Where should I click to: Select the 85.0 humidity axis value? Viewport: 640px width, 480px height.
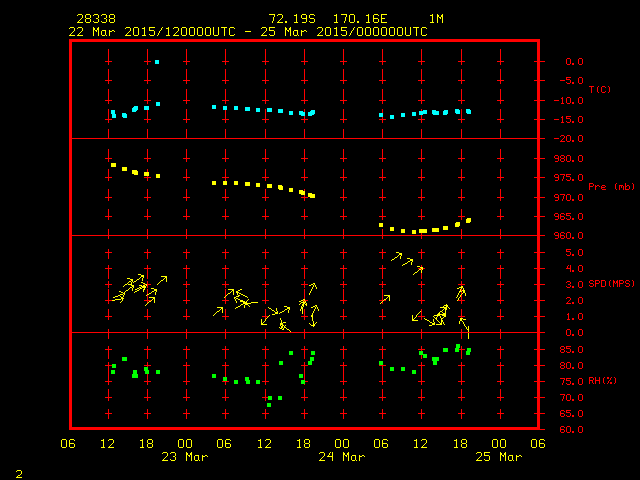[x=571, y=350]
